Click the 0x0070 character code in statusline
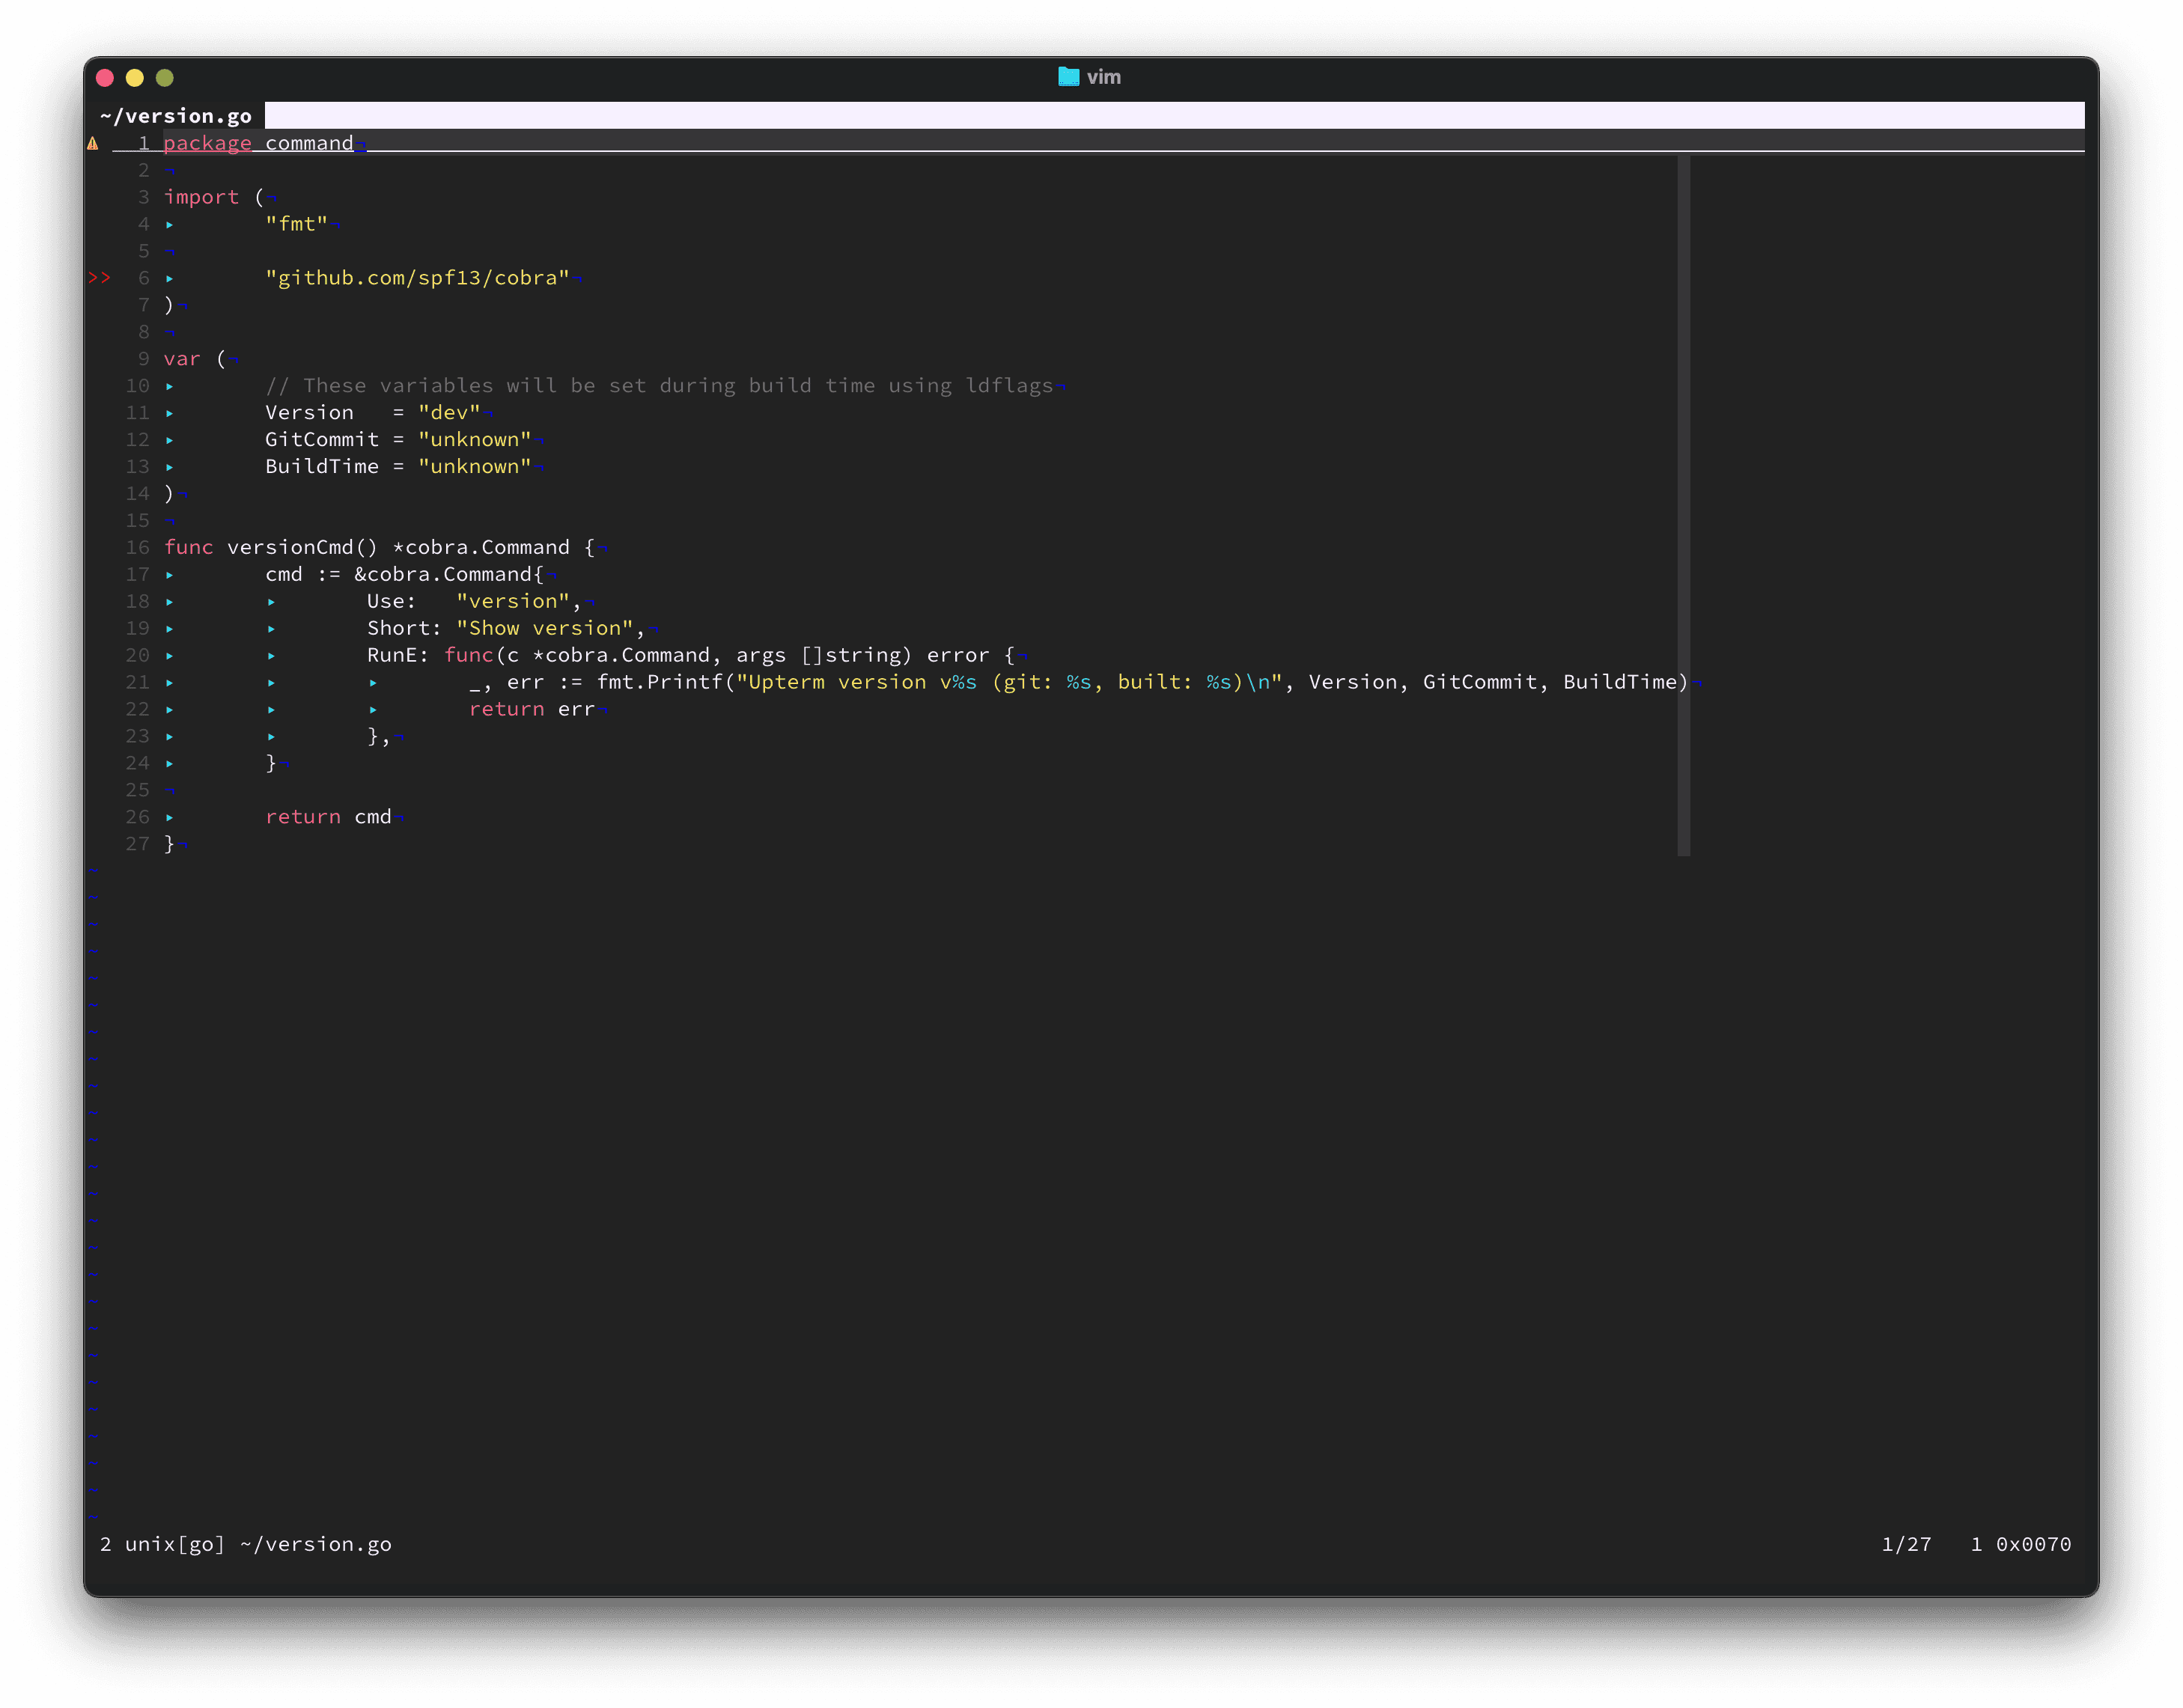The height and width of the screenshot is (1708, 2183). (x=2033, y=1544)
